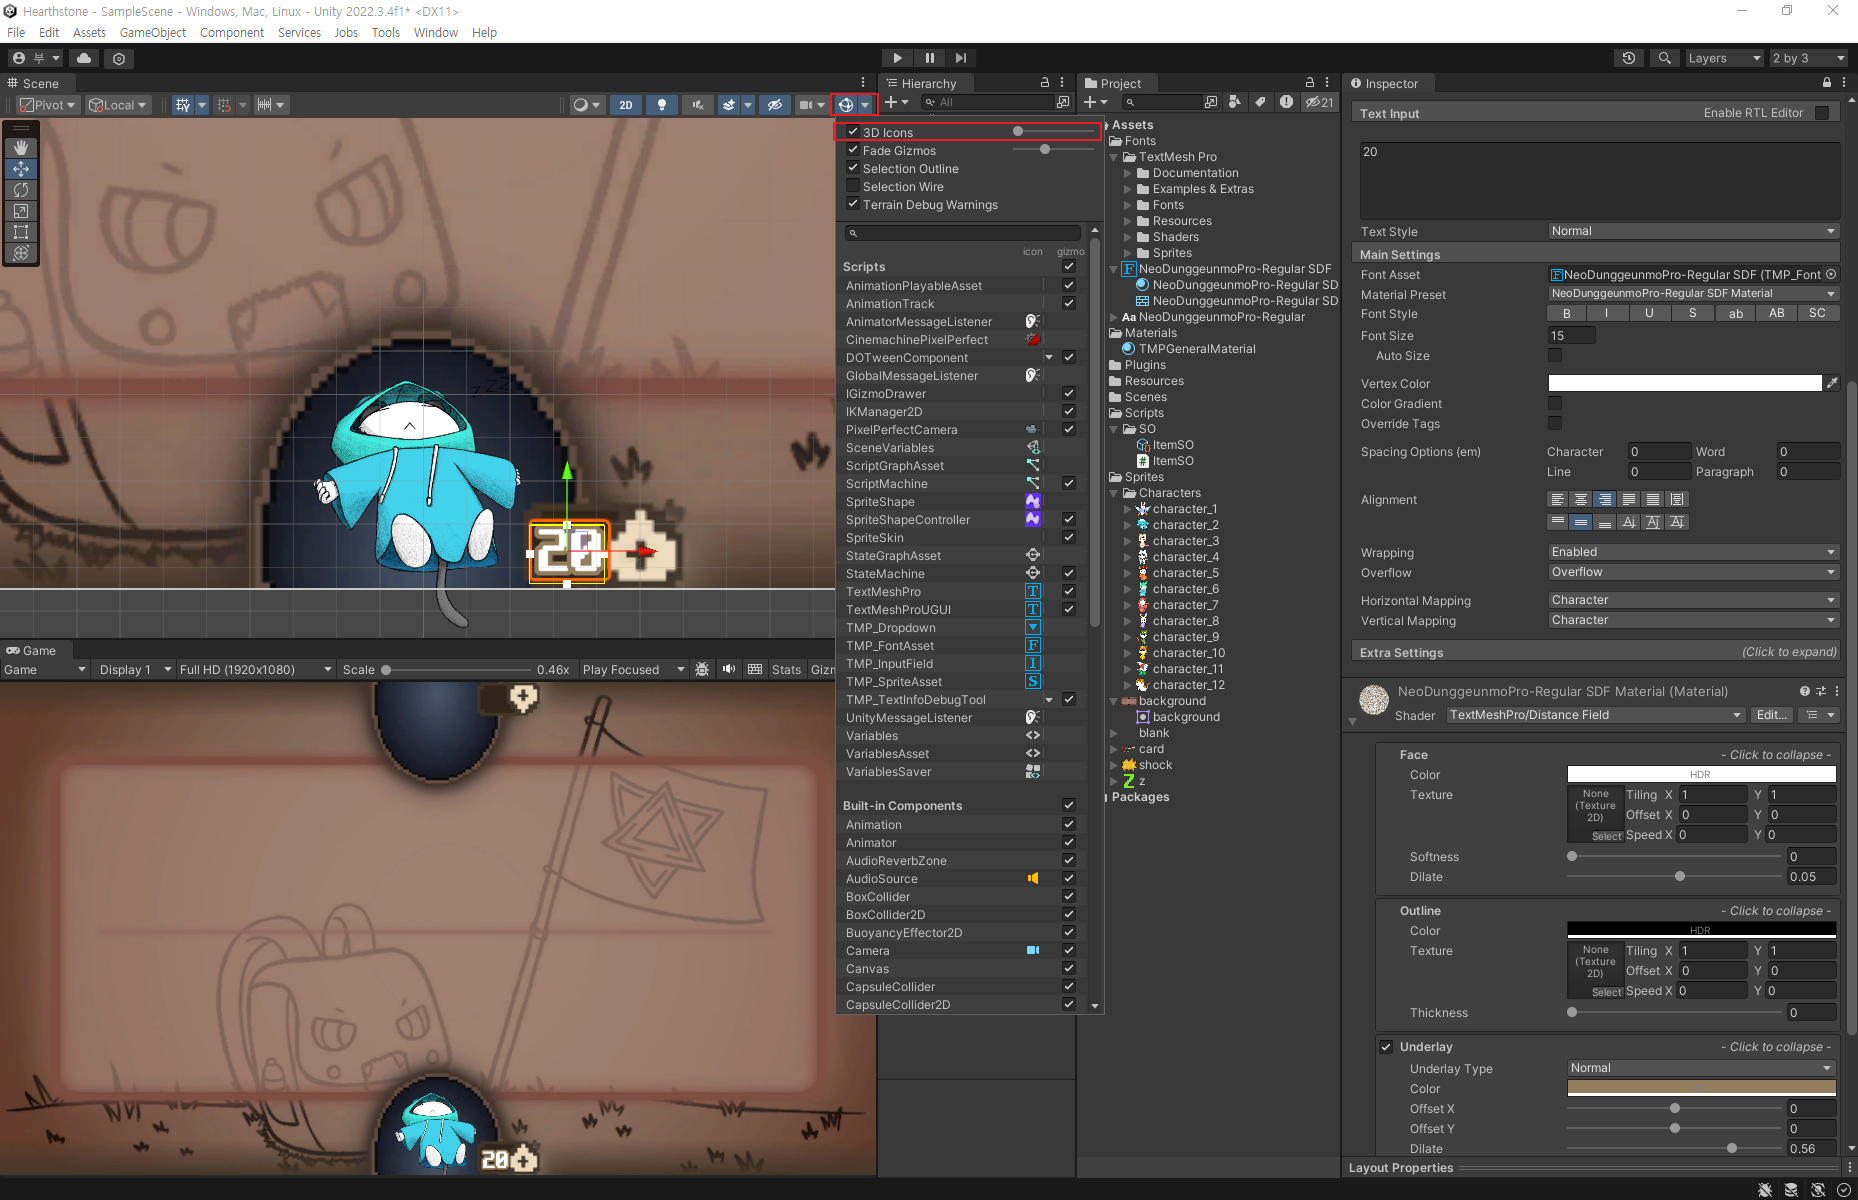The height and width of the screenshot is (1200, 1858).
Task: Toggle the 2D scene view mode
Action: [626, 105]
